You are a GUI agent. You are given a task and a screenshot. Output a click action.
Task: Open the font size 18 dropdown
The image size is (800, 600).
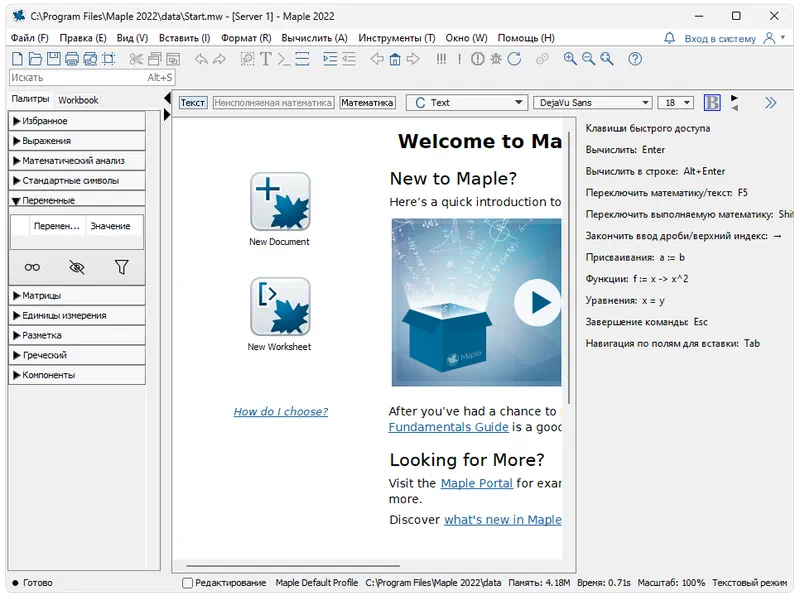tap(676, 103)
